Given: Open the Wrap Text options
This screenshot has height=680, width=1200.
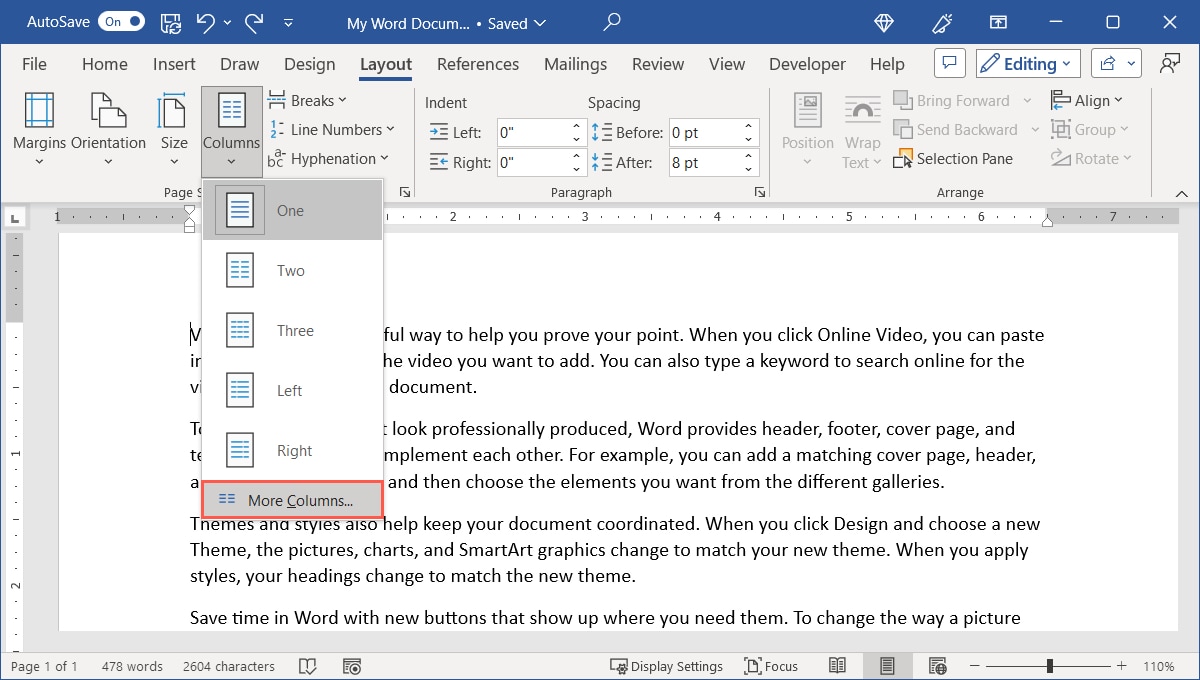Looking at the screenshot, I should 861,135.
